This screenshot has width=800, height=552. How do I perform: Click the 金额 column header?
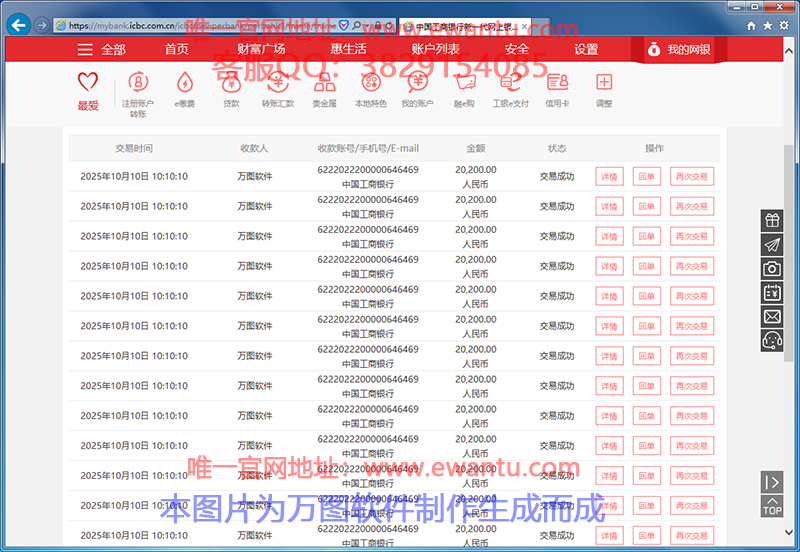click(476, 148)
